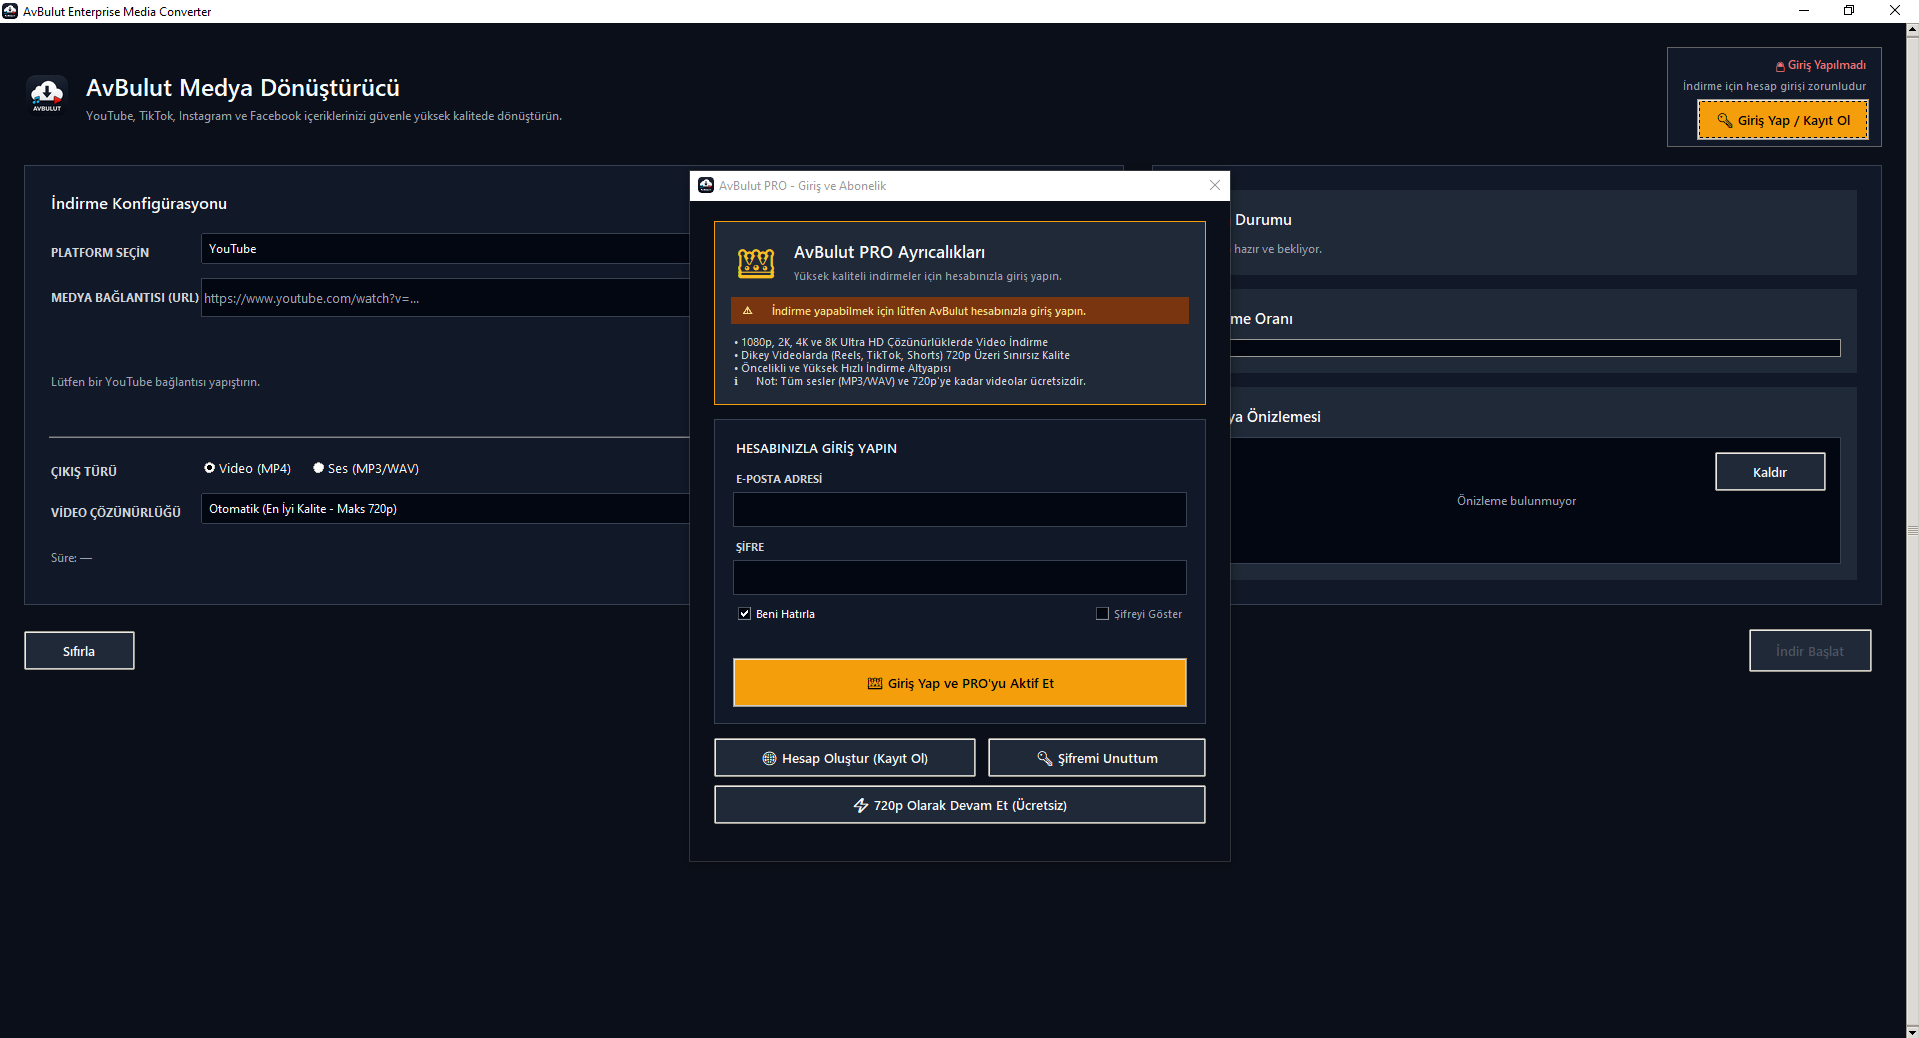Click the Önizleme bulunmuyor text
The width and height of the screenshot is (1919, 1038).
1516,501
